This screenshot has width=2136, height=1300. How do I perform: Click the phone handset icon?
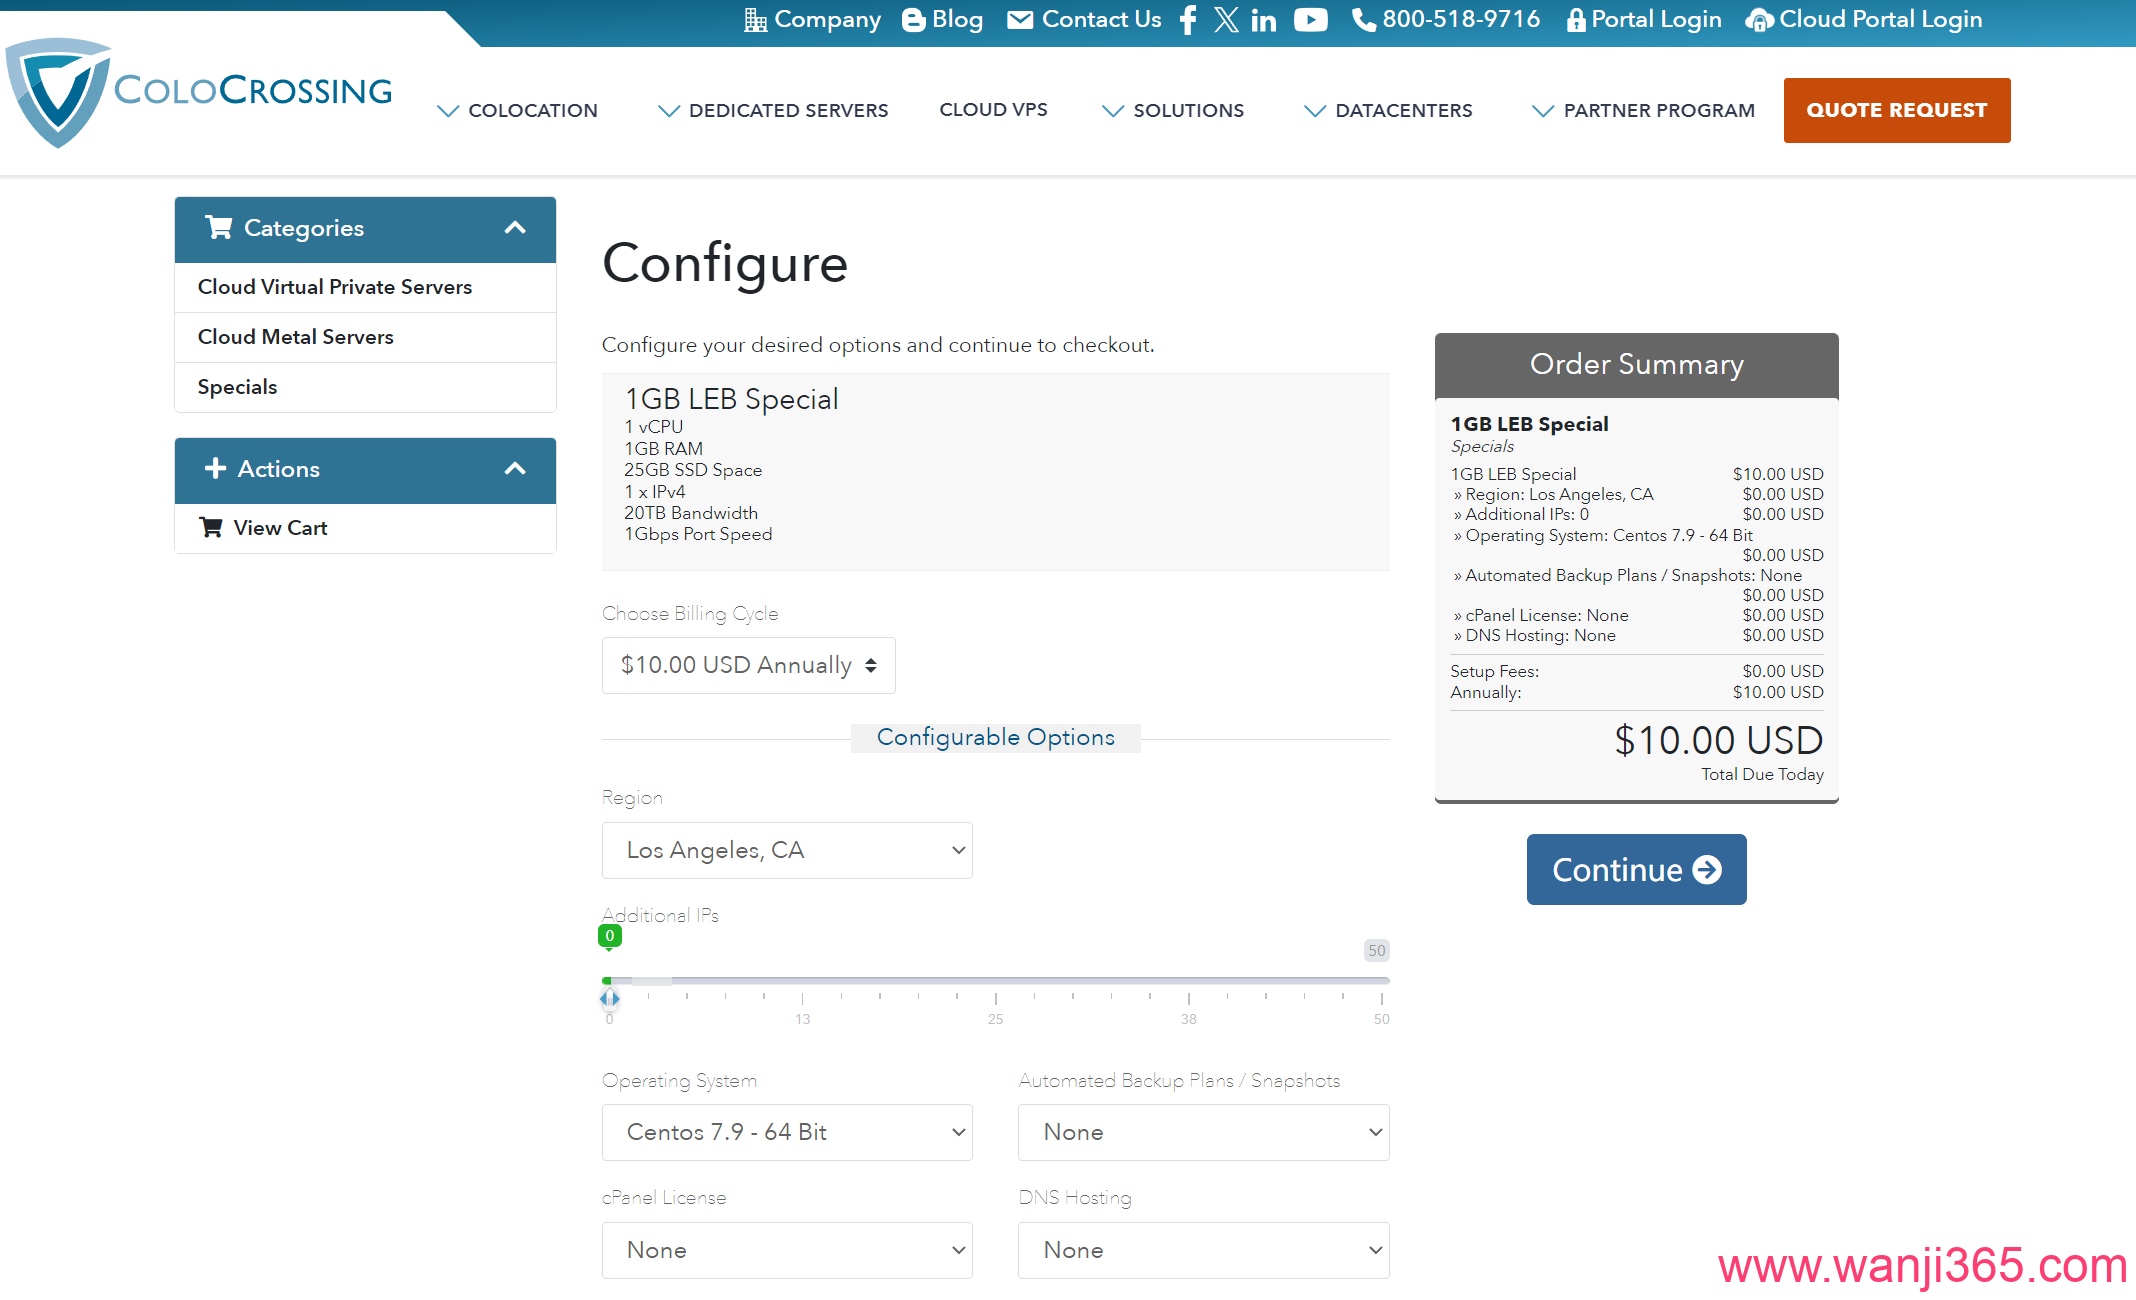[1363, 20]
